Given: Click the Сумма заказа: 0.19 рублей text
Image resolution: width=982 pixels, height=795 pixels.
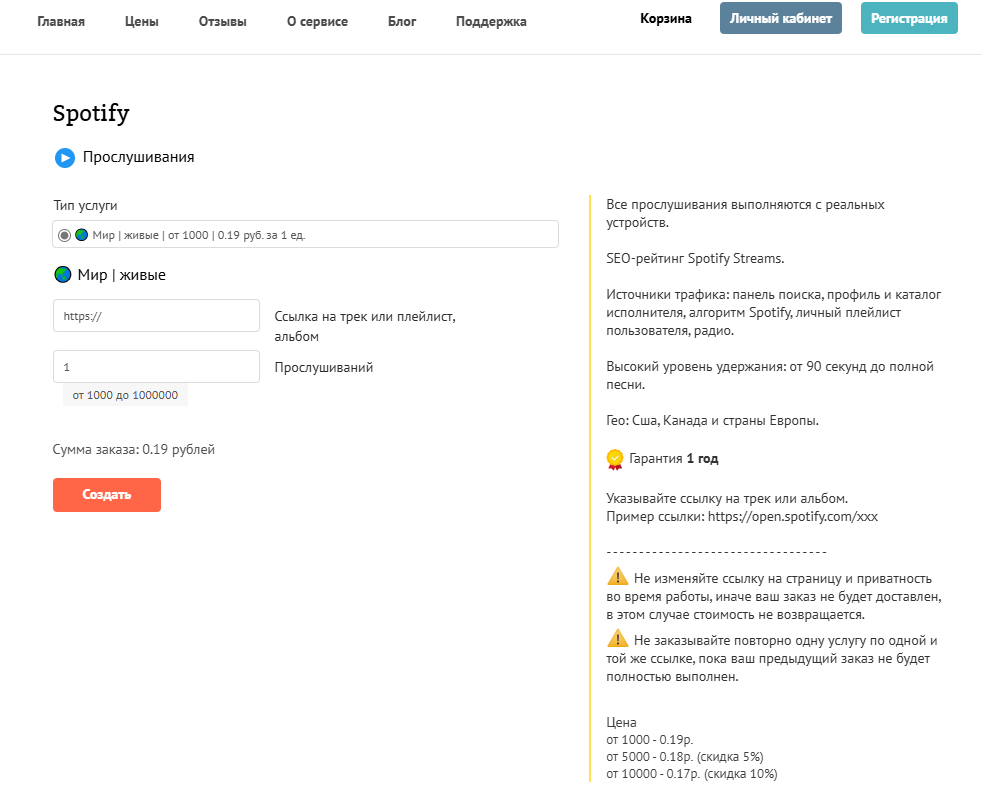Looking at the screenshot, I should [133, 449].
